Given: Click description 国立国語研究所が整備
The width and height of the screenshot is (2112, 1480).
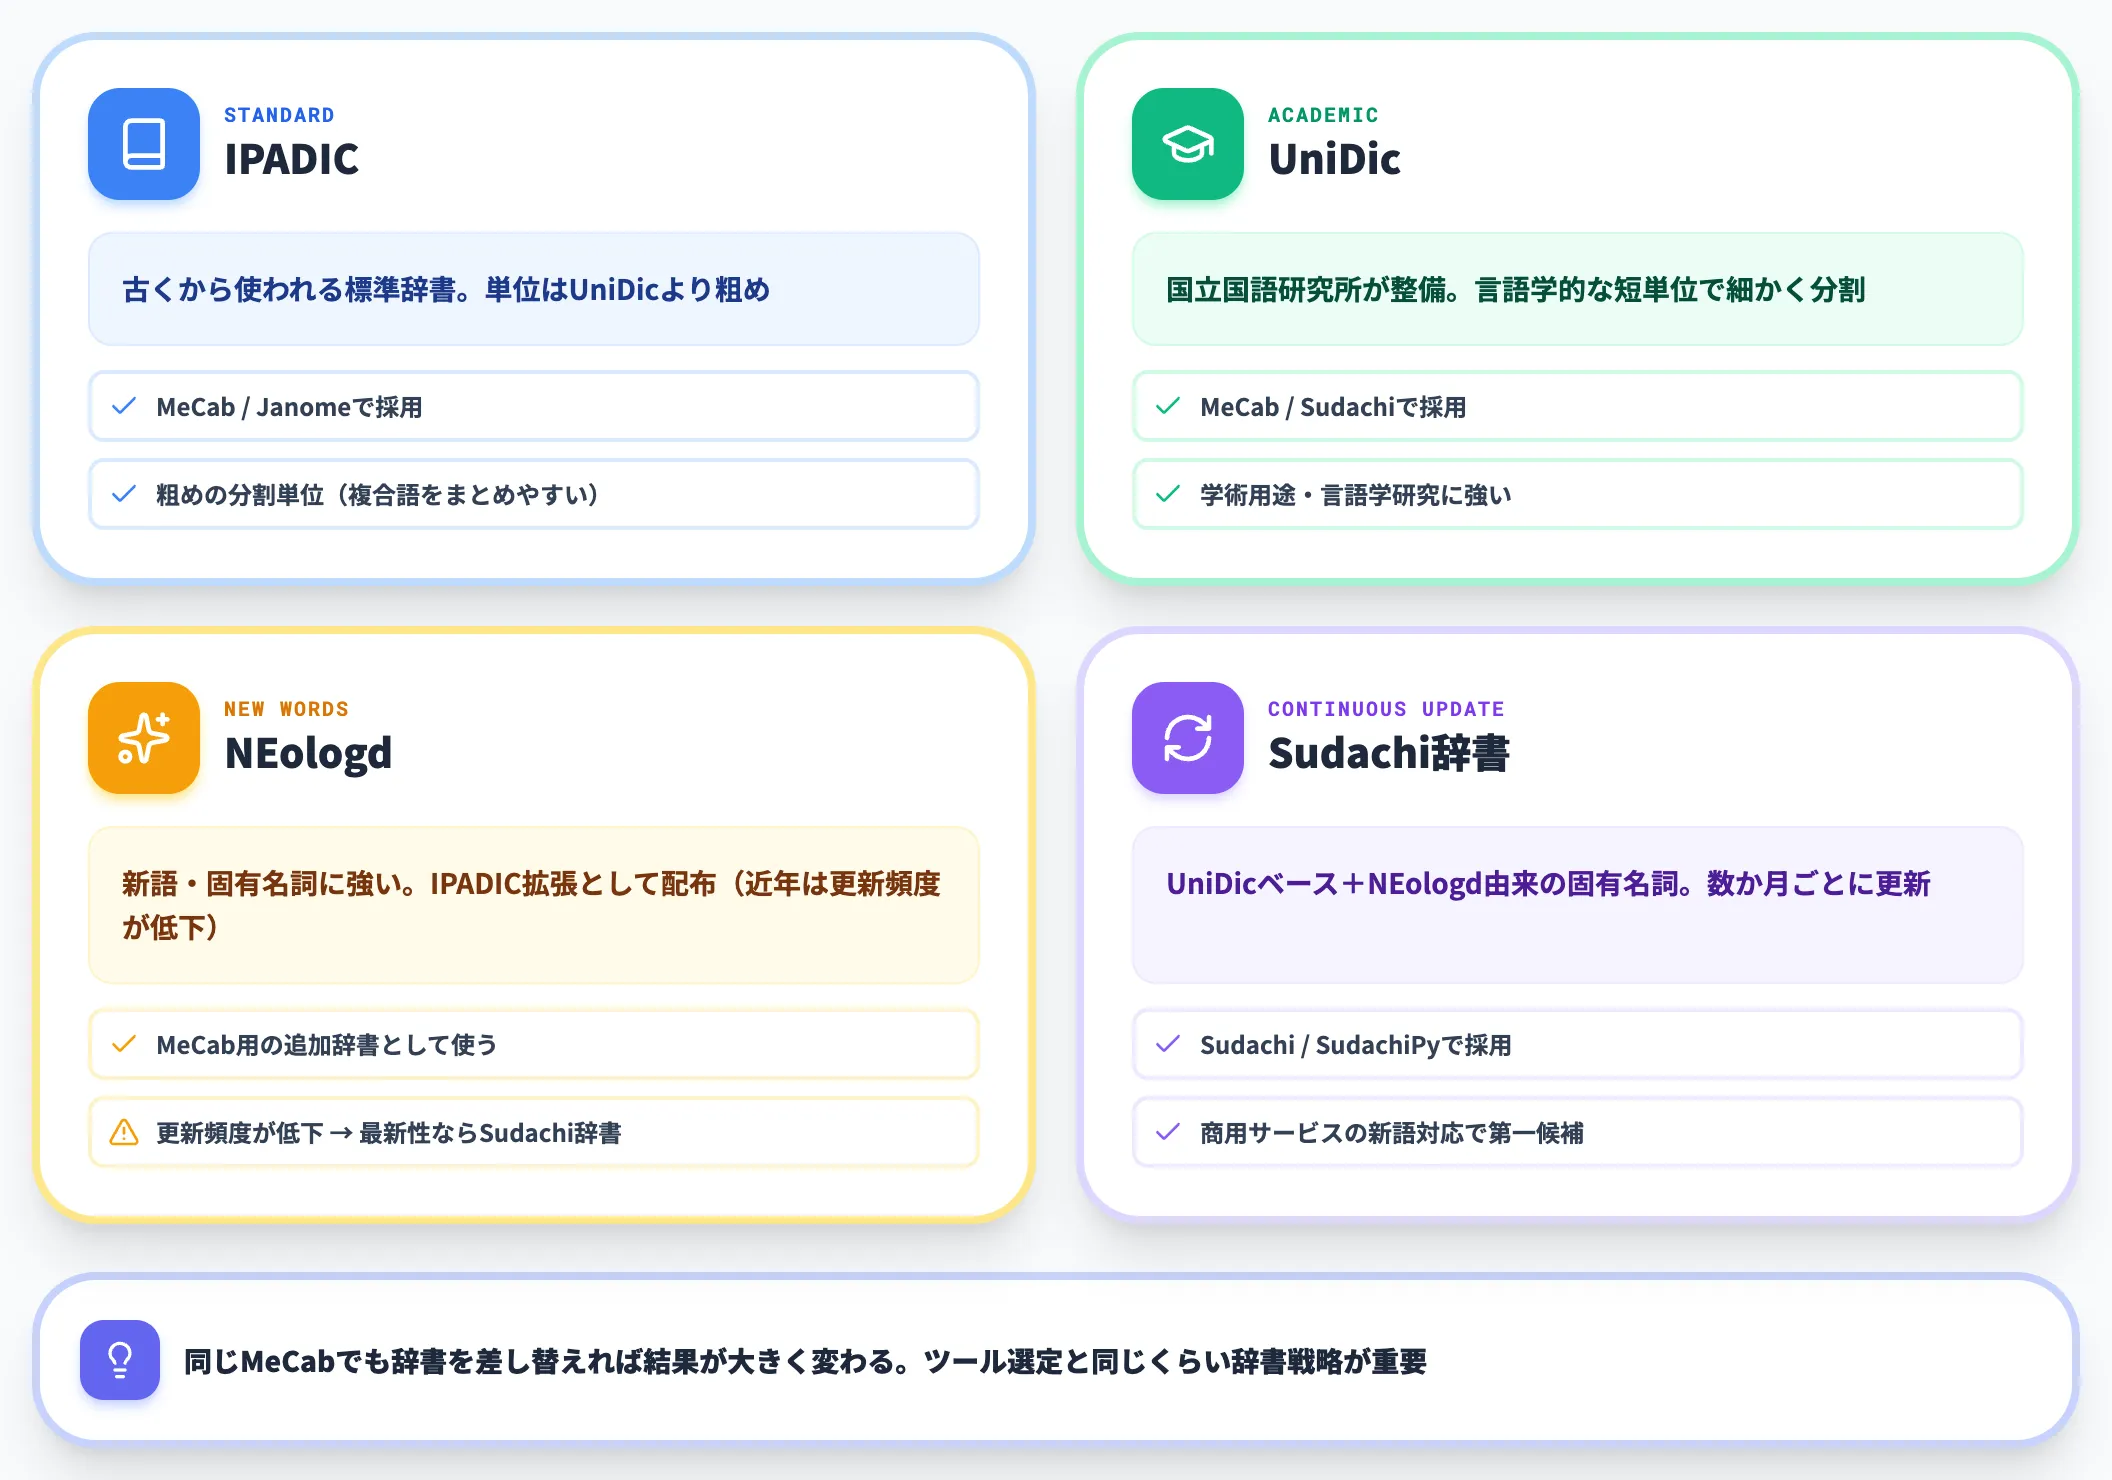Looking at the screenshot, I should click(x=1516, y=290).
